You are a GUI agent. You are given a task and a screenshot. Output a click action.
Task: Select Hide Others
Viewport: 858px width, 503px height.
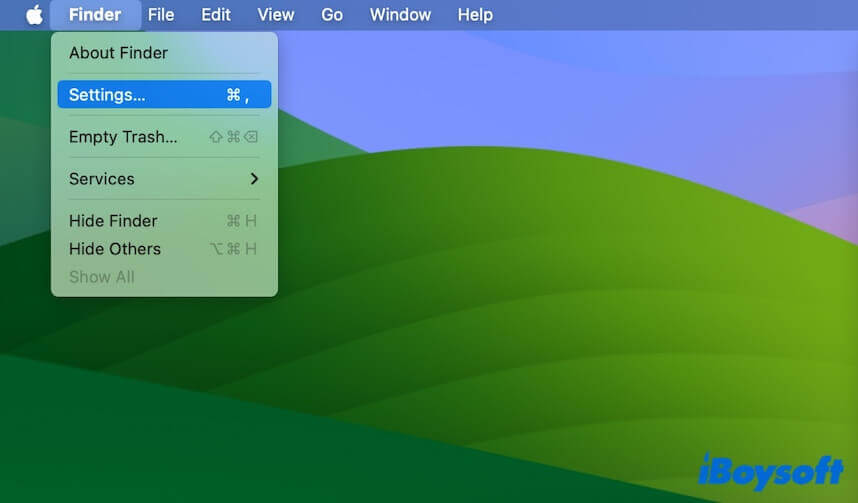click(x=164, y=249)
